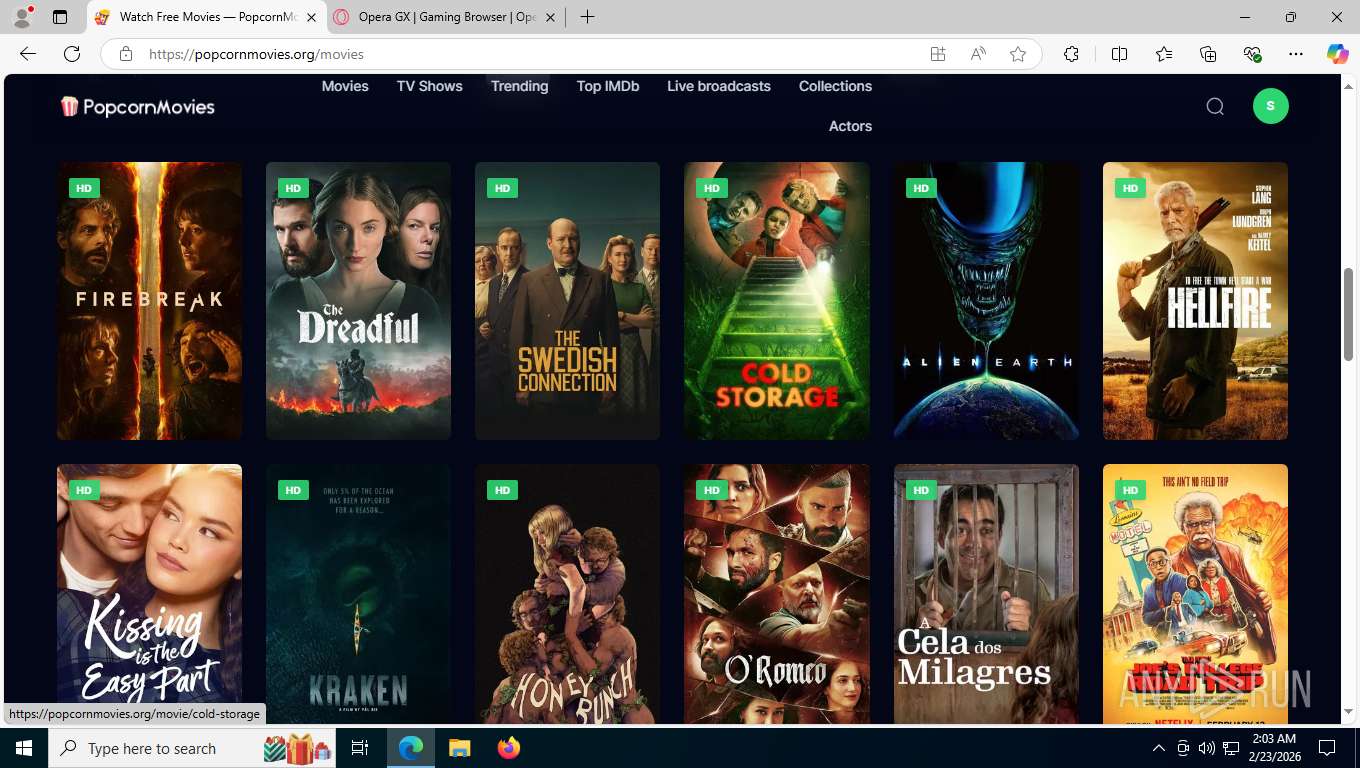Close the Opera GX tab
Viewport: 1360px width, 768px height.
(550, 17)
